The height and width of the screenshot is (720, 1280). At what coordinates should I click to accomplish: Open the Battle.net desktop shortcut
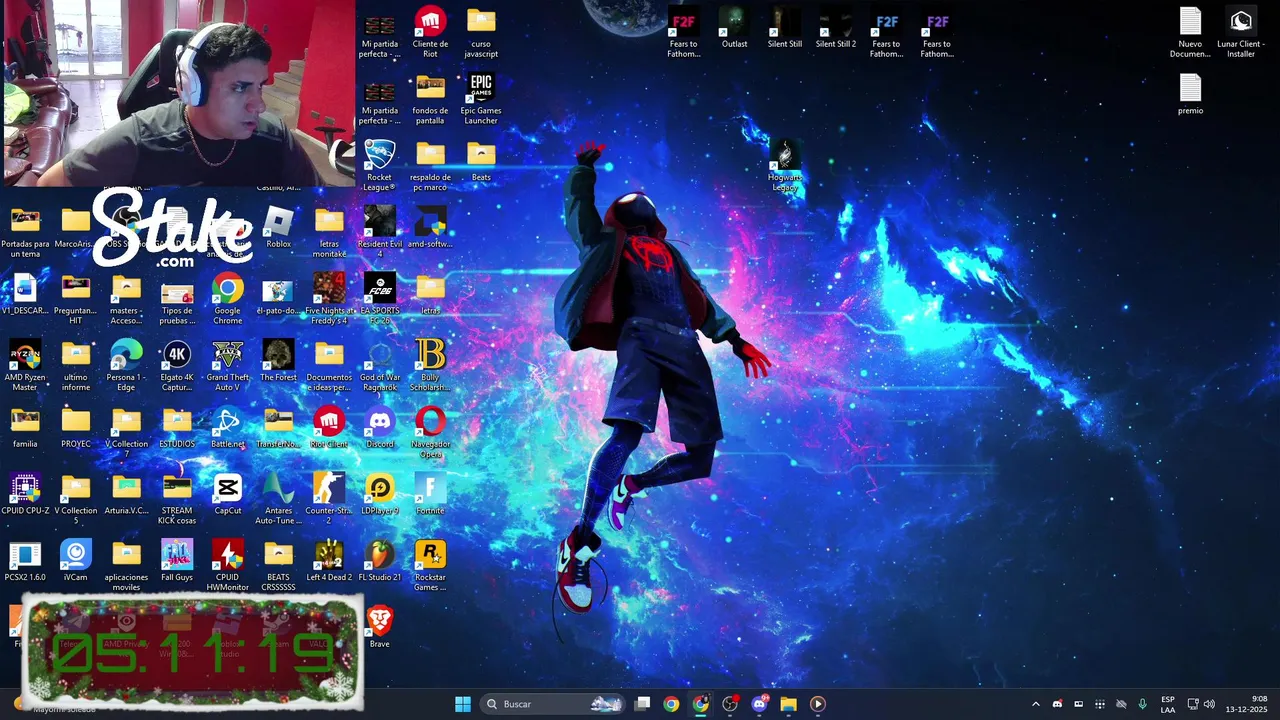(227, 428)
